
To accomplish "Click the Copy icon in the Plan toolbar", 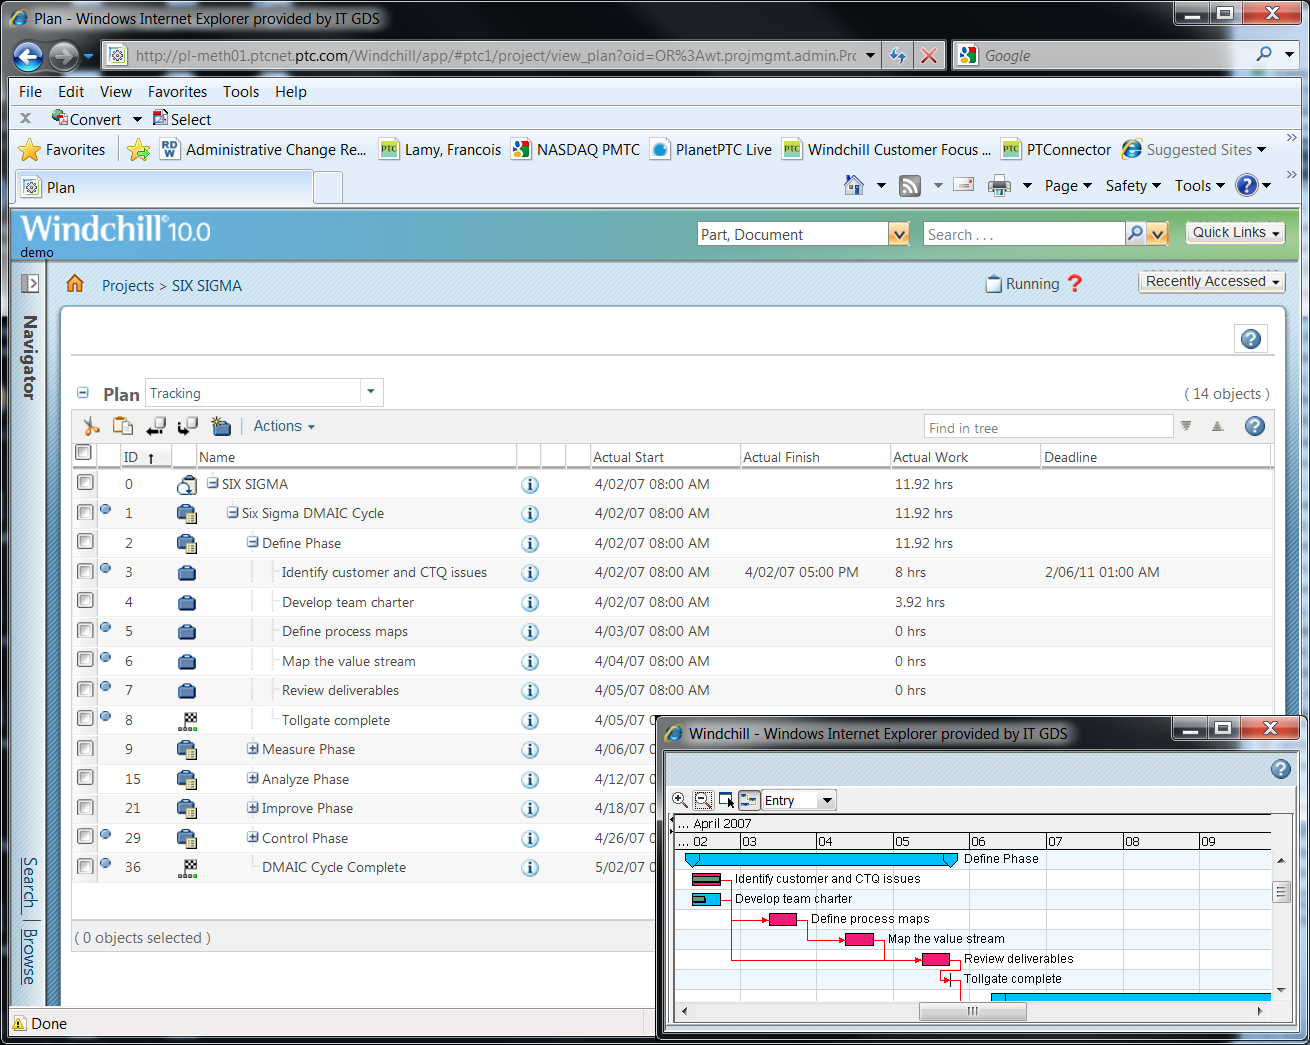I will click(x=122, y=426).
